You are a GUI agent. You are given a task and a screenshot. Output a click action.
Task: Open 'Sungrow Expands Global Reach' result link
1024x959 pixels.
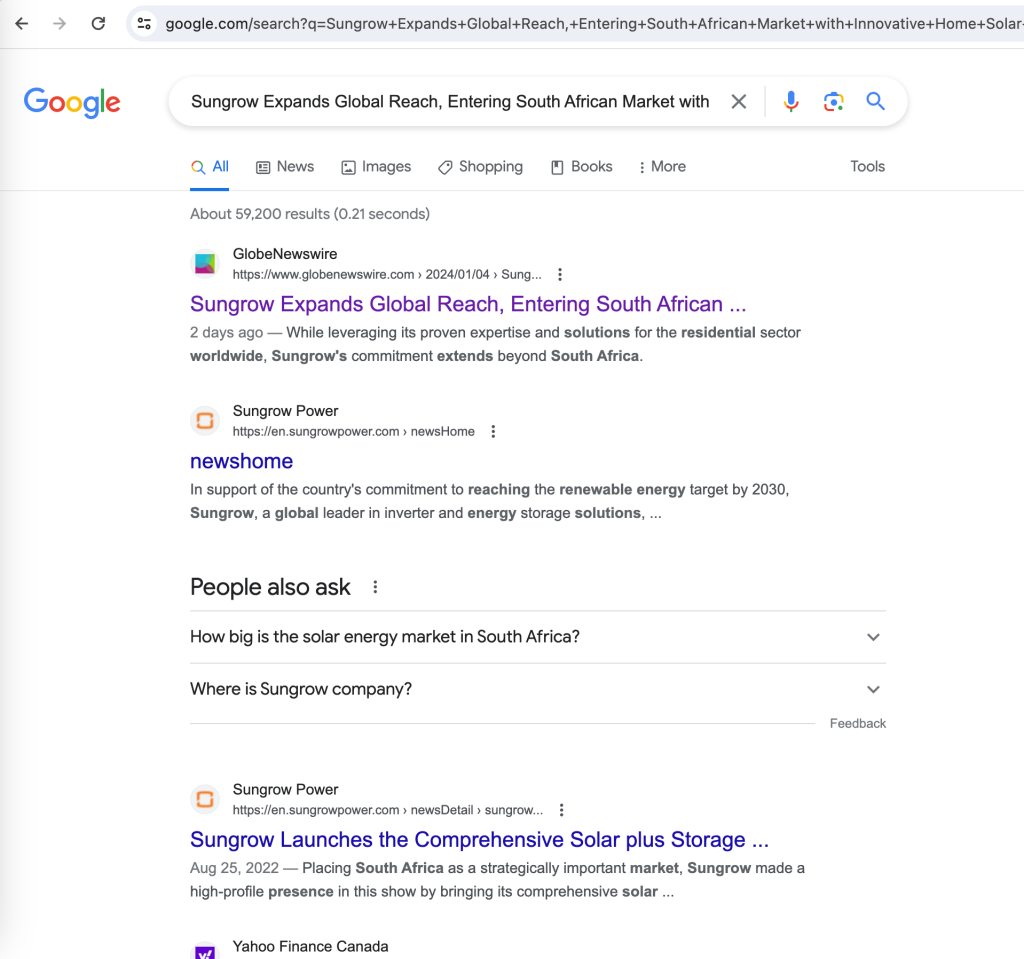tap(468, 304)
